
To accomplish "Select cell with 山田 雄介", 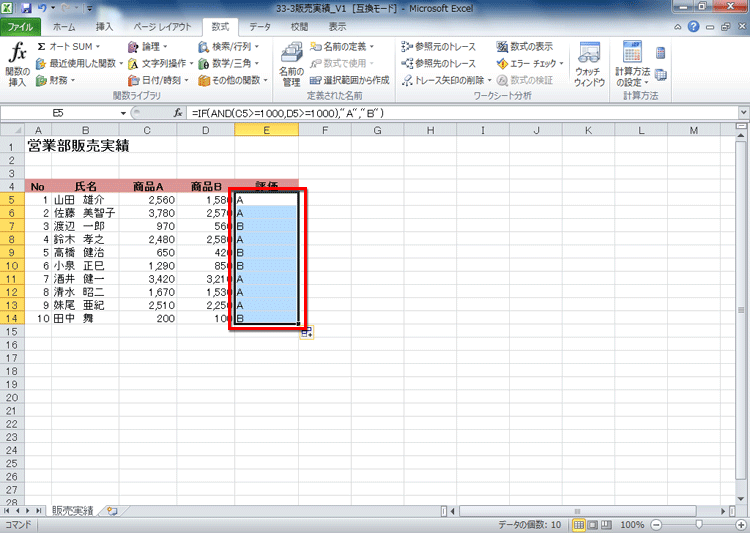I will [85, 200].
